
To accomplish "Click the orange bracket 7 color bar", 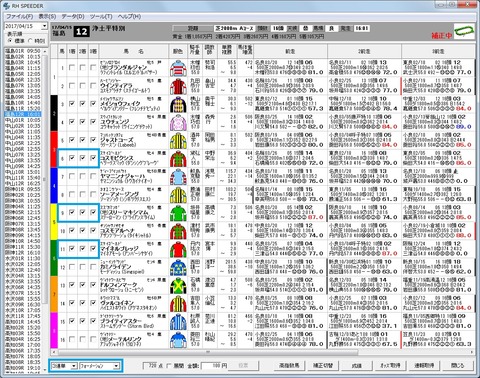I will [x=54, y=294].
